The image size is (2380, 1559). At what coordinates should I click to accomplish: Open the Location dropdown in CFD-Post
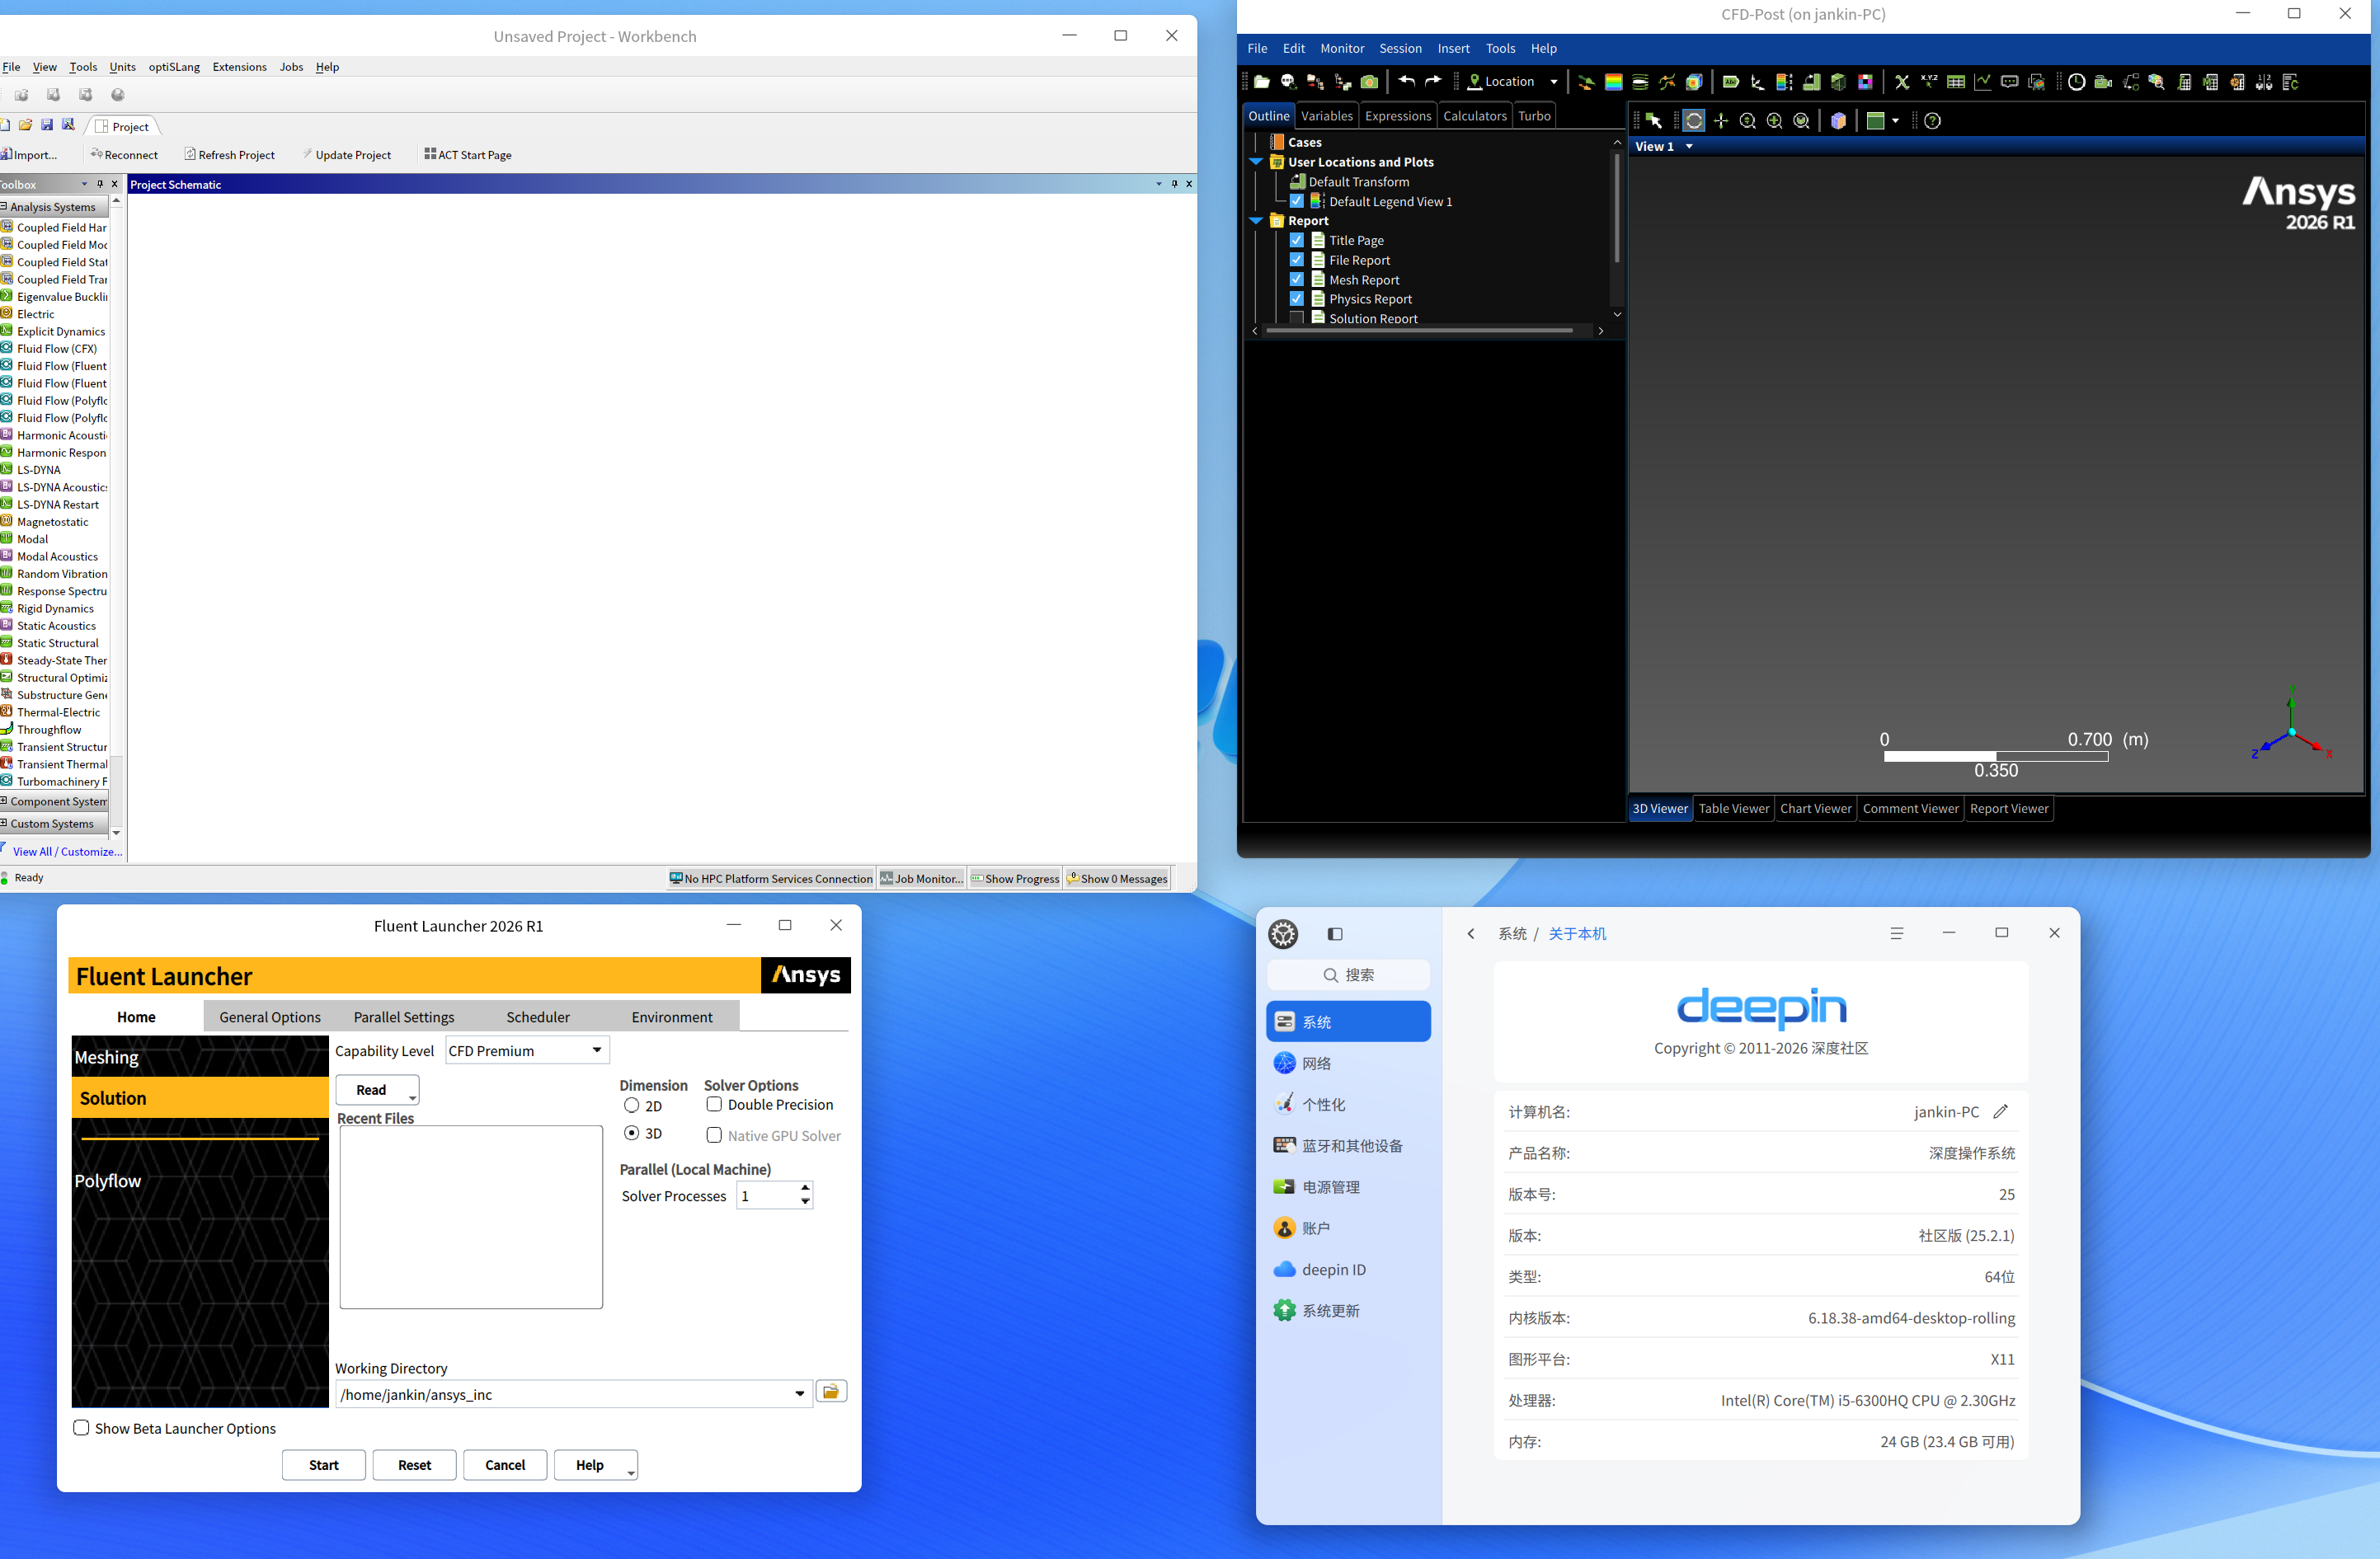(x=1553, y=82)
